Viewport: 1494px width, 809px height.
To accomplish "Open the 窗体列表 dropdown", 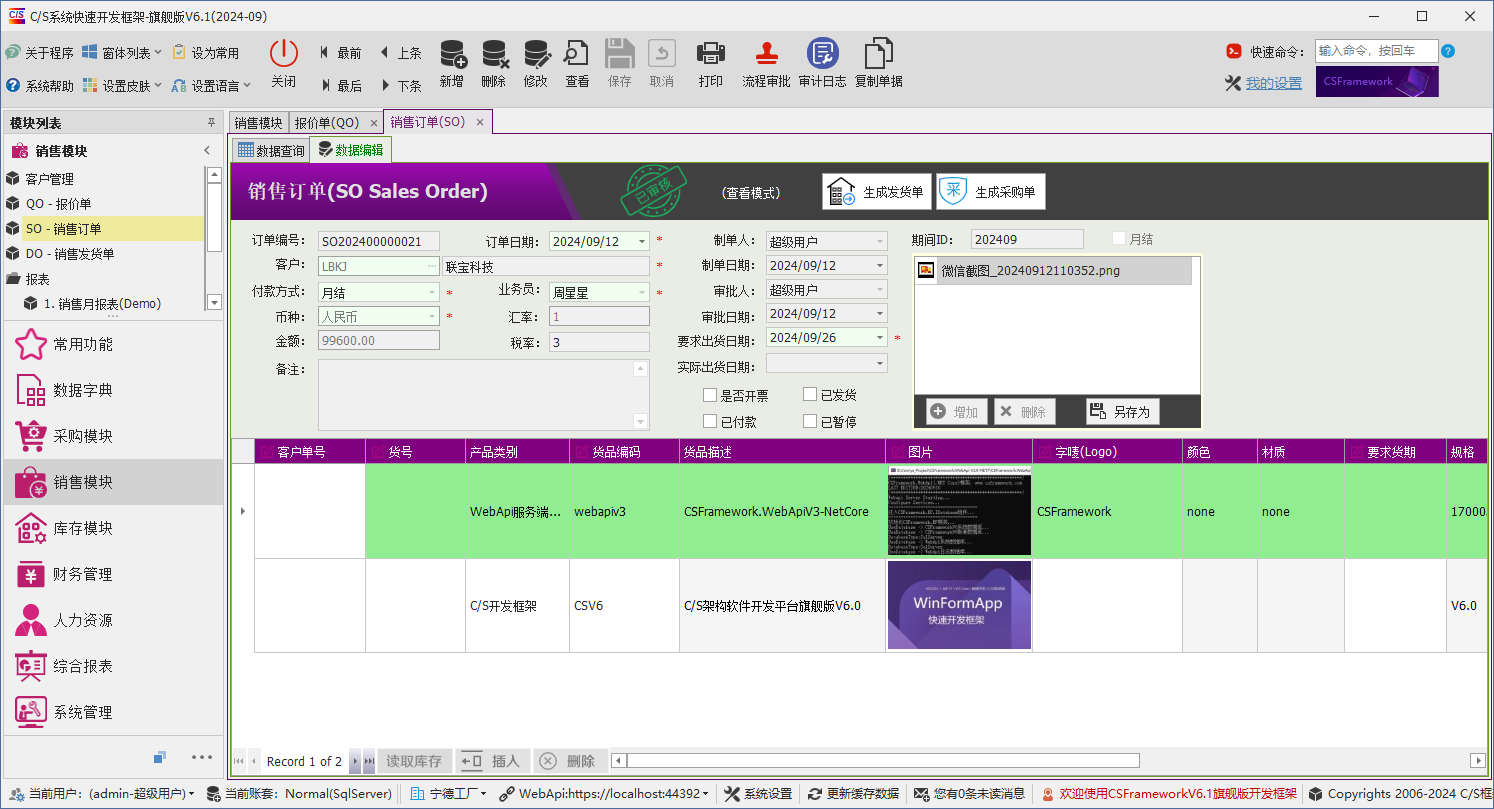I will [122, 53].
